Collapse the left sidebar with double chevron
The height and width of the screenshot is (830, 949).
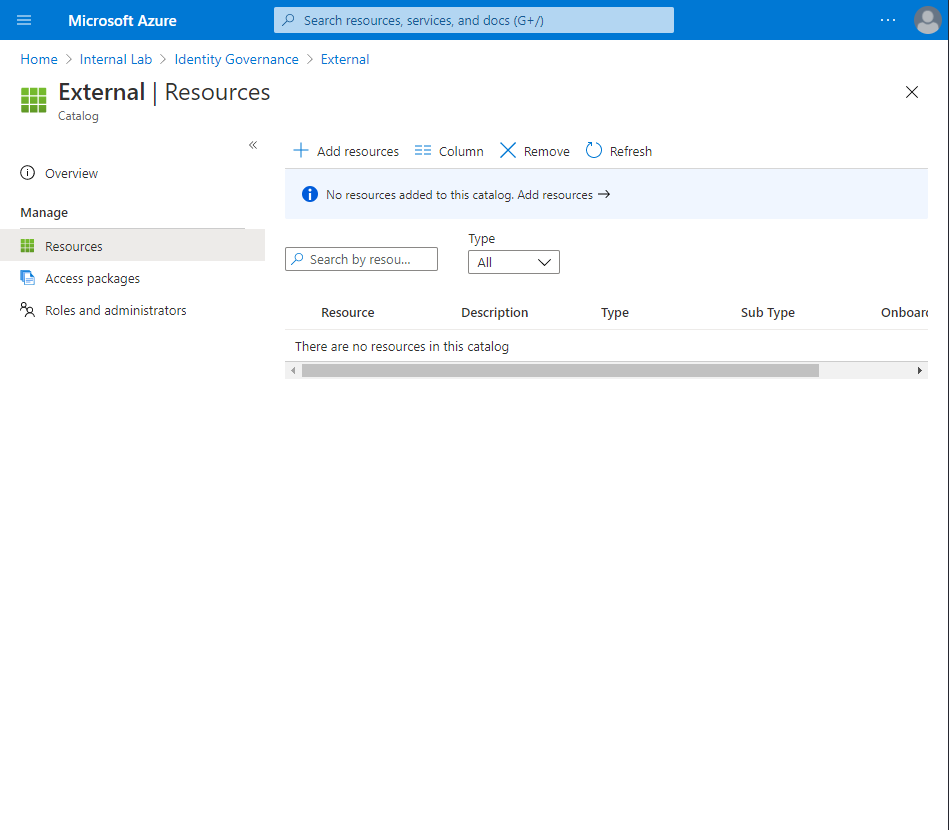(x=253, y=144)
